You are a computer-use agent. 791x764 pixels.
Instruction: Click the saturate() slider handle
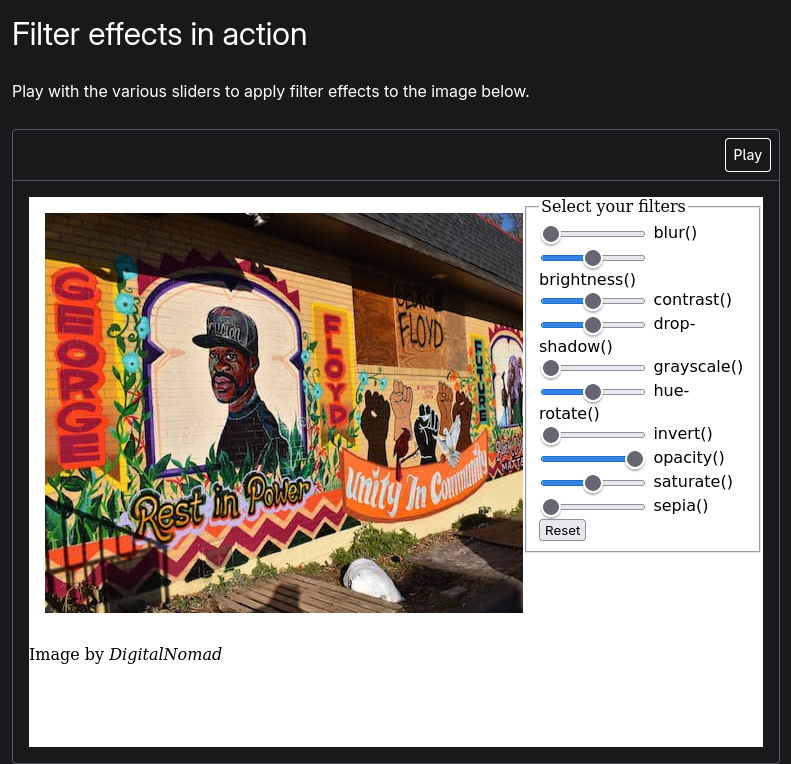(592, 483)
